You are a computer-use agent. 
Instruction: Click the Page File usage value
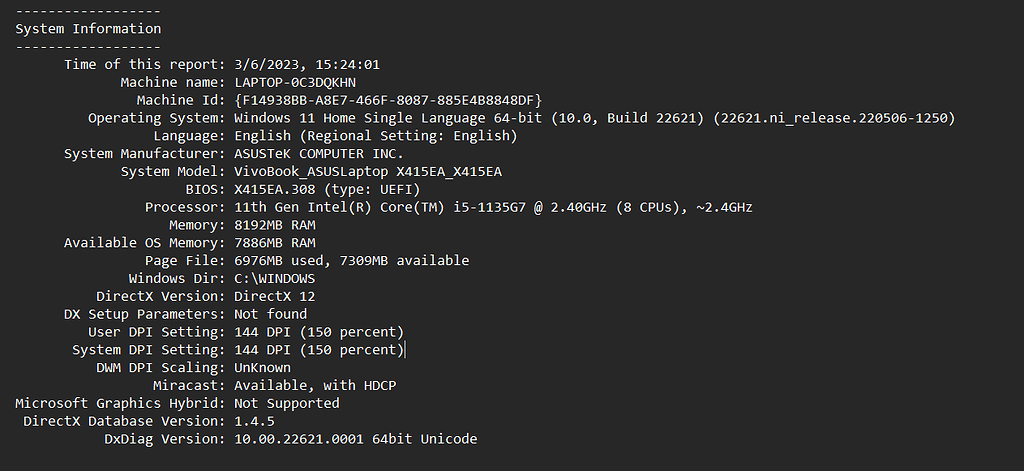pyautogui.click(x=351, y=261)
